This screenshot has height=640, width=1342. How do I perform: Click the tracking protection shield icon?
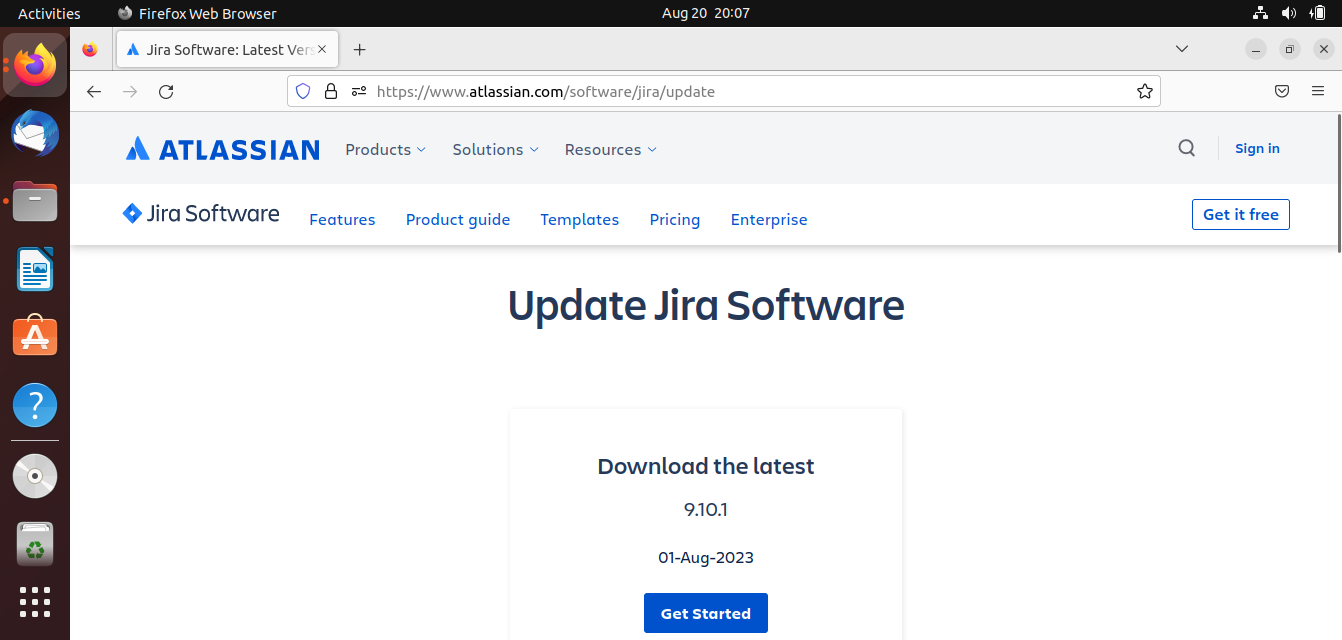[x=303, y=91]
